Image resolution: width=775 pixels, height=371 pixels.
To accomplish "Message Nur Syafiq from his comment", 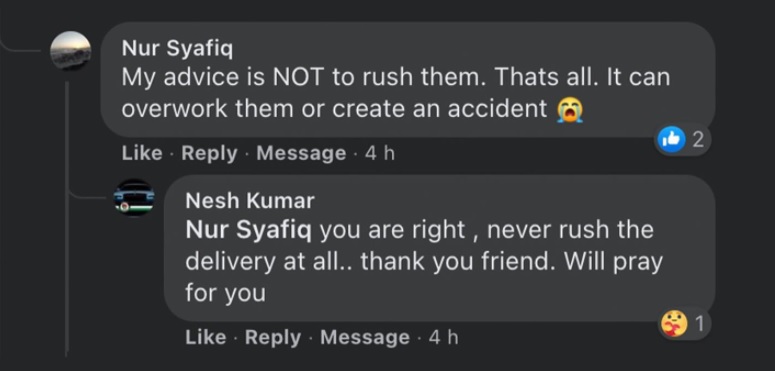I will pos(301,153).
